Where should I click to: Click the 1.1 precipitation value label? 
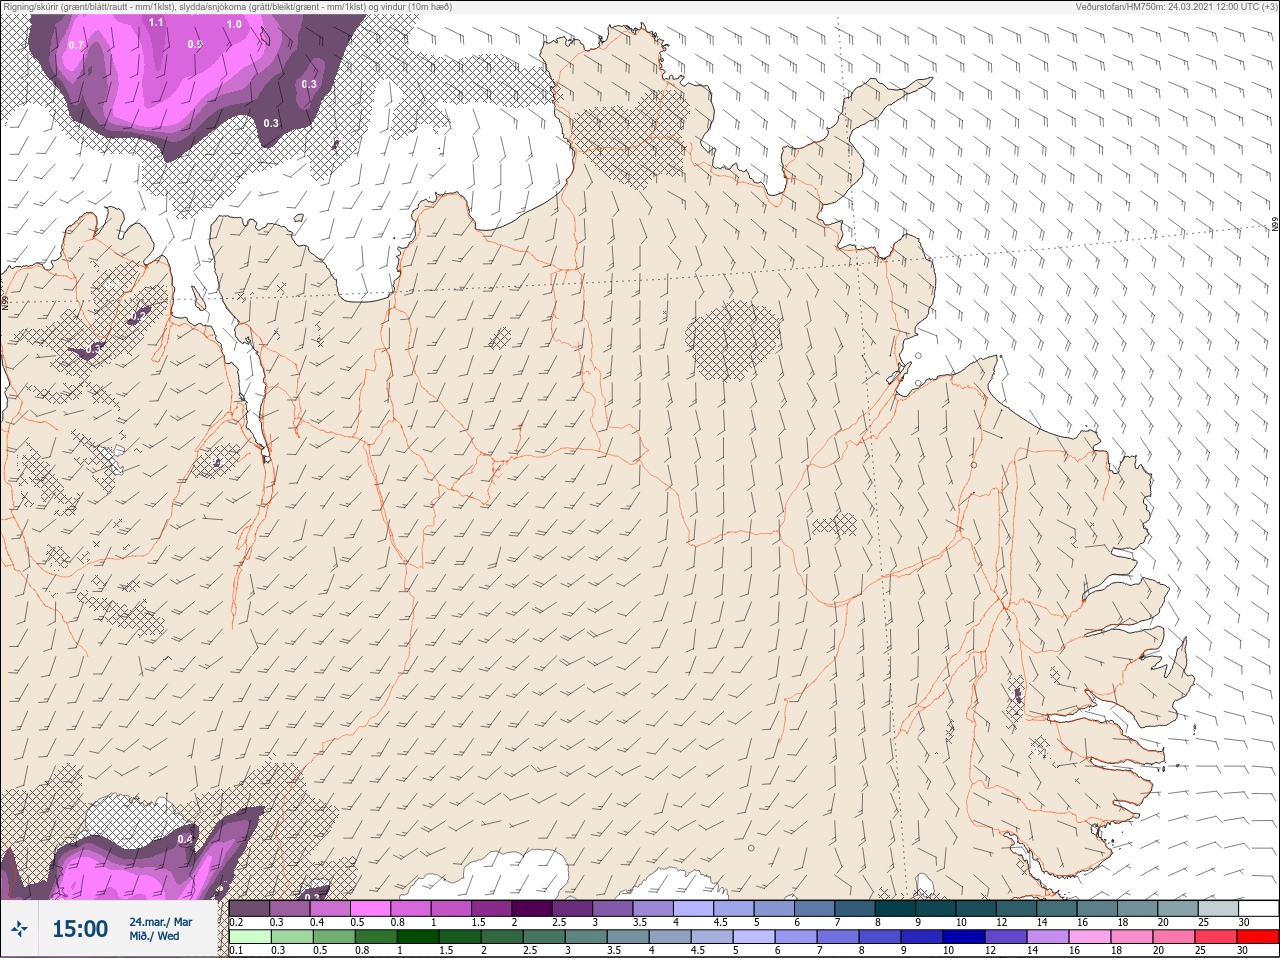click(x=156, y=22)
